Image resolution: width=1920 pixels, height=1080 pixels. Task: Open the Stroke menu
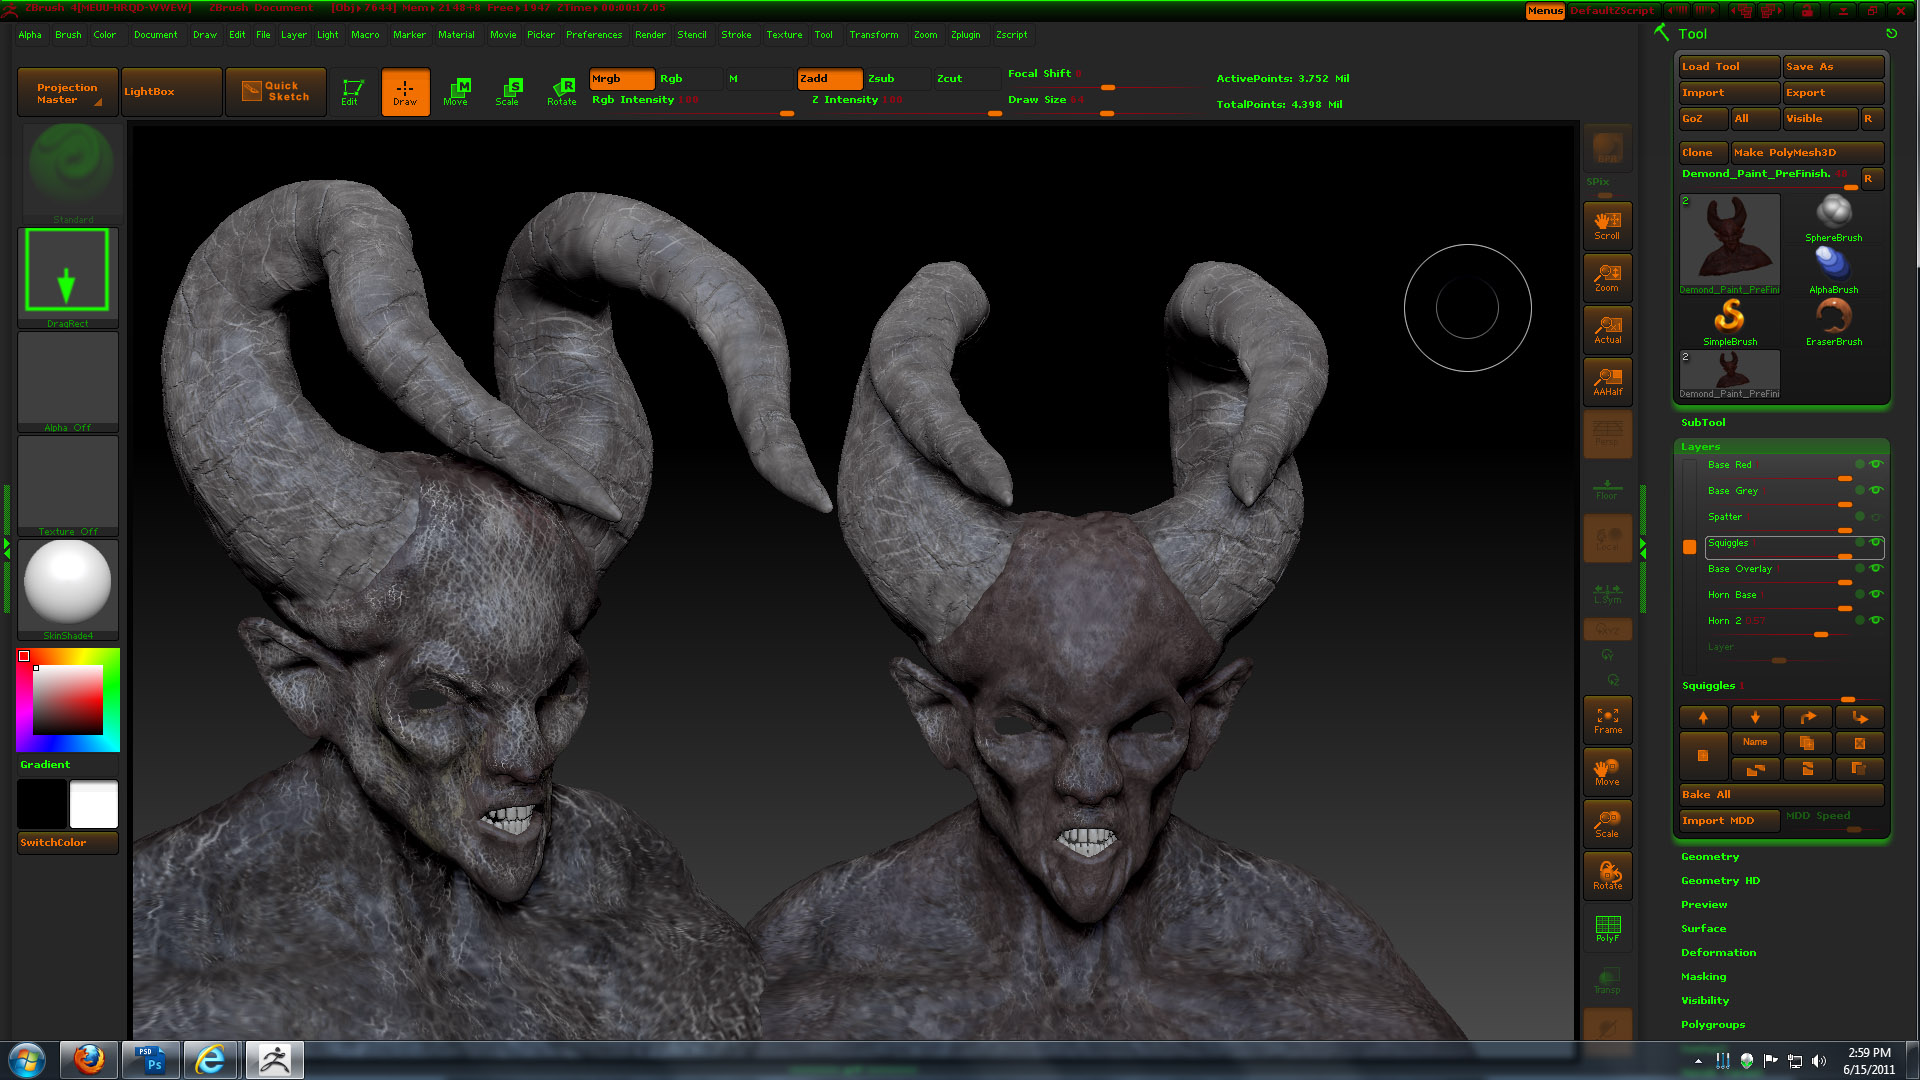[736, 35]
